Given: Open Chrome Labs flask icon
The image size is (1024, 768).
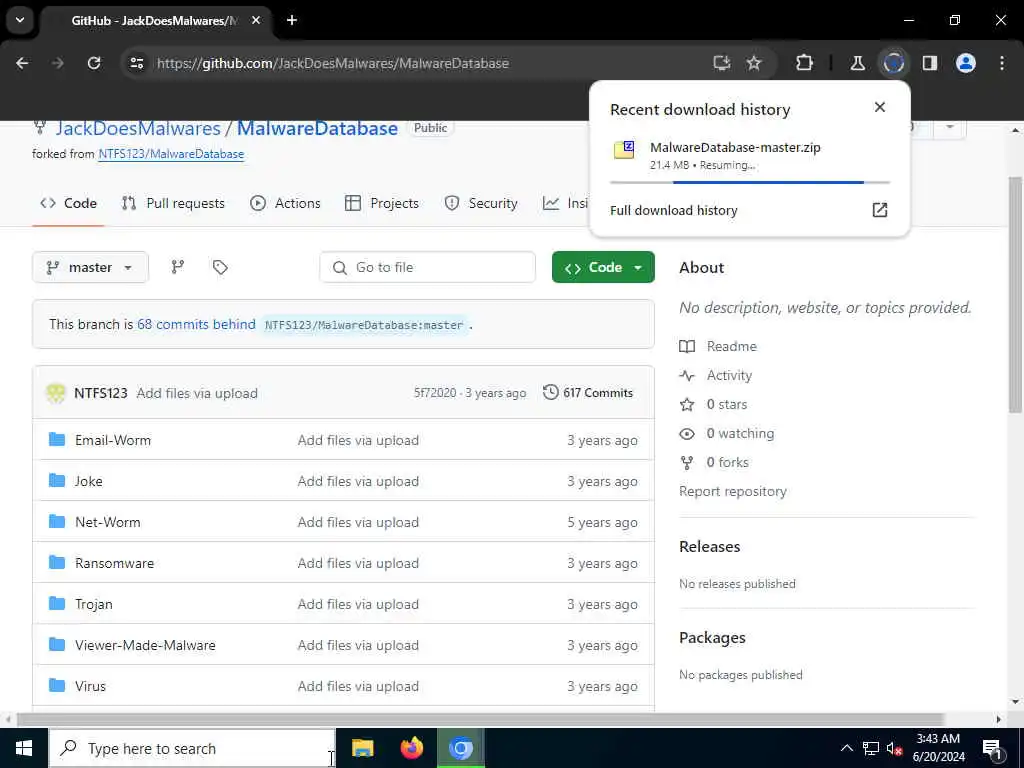Looking at the screenshot, I should pos(857,63).
